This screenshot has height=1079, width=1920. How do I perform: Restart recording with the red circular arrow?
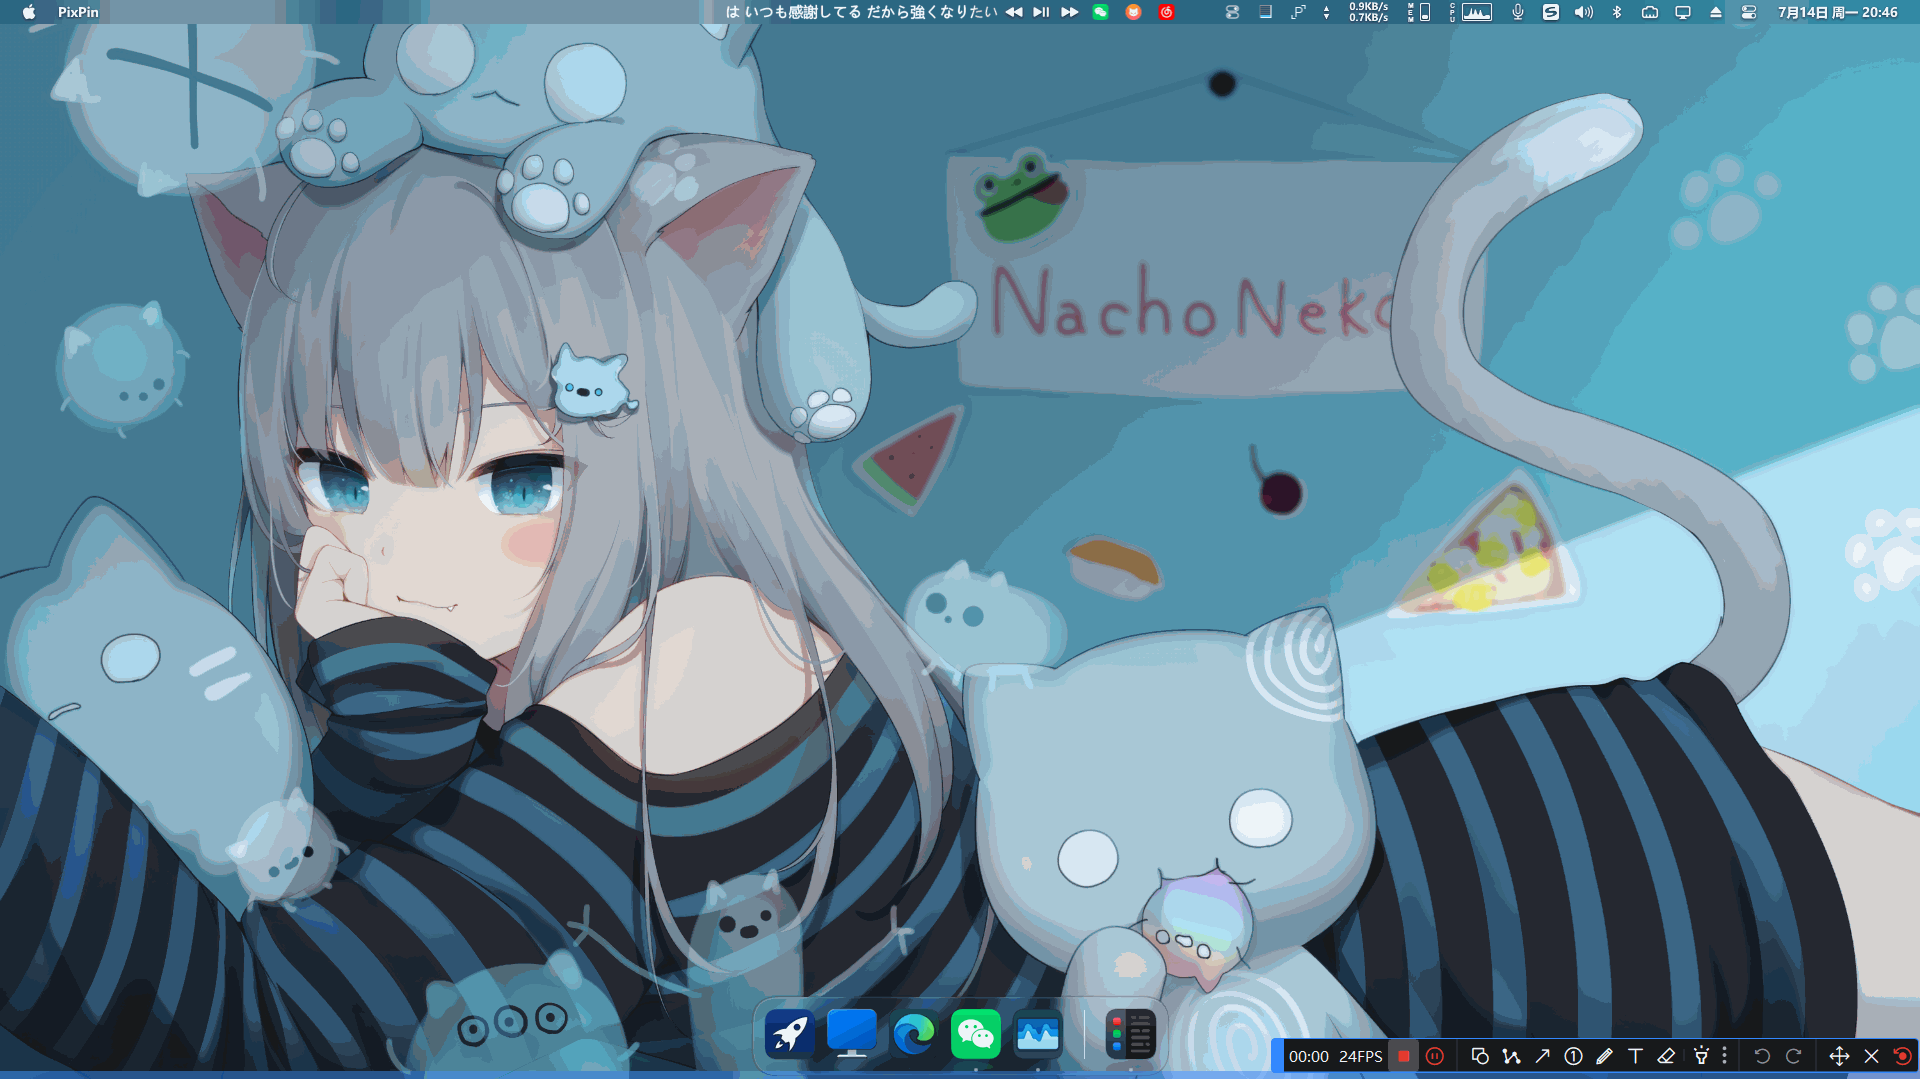pos(1902,1056)
